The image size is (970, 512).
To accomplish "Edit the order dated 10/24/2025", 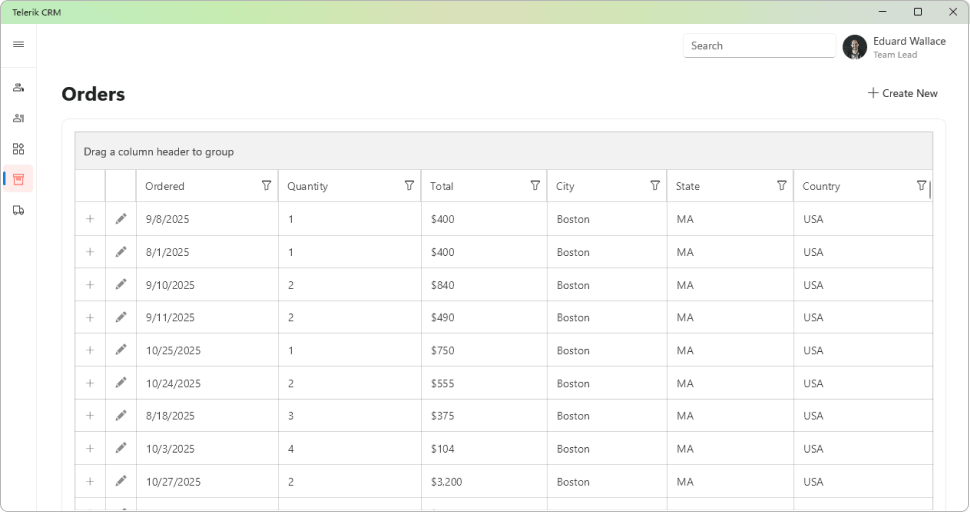I will coord(121,383).
